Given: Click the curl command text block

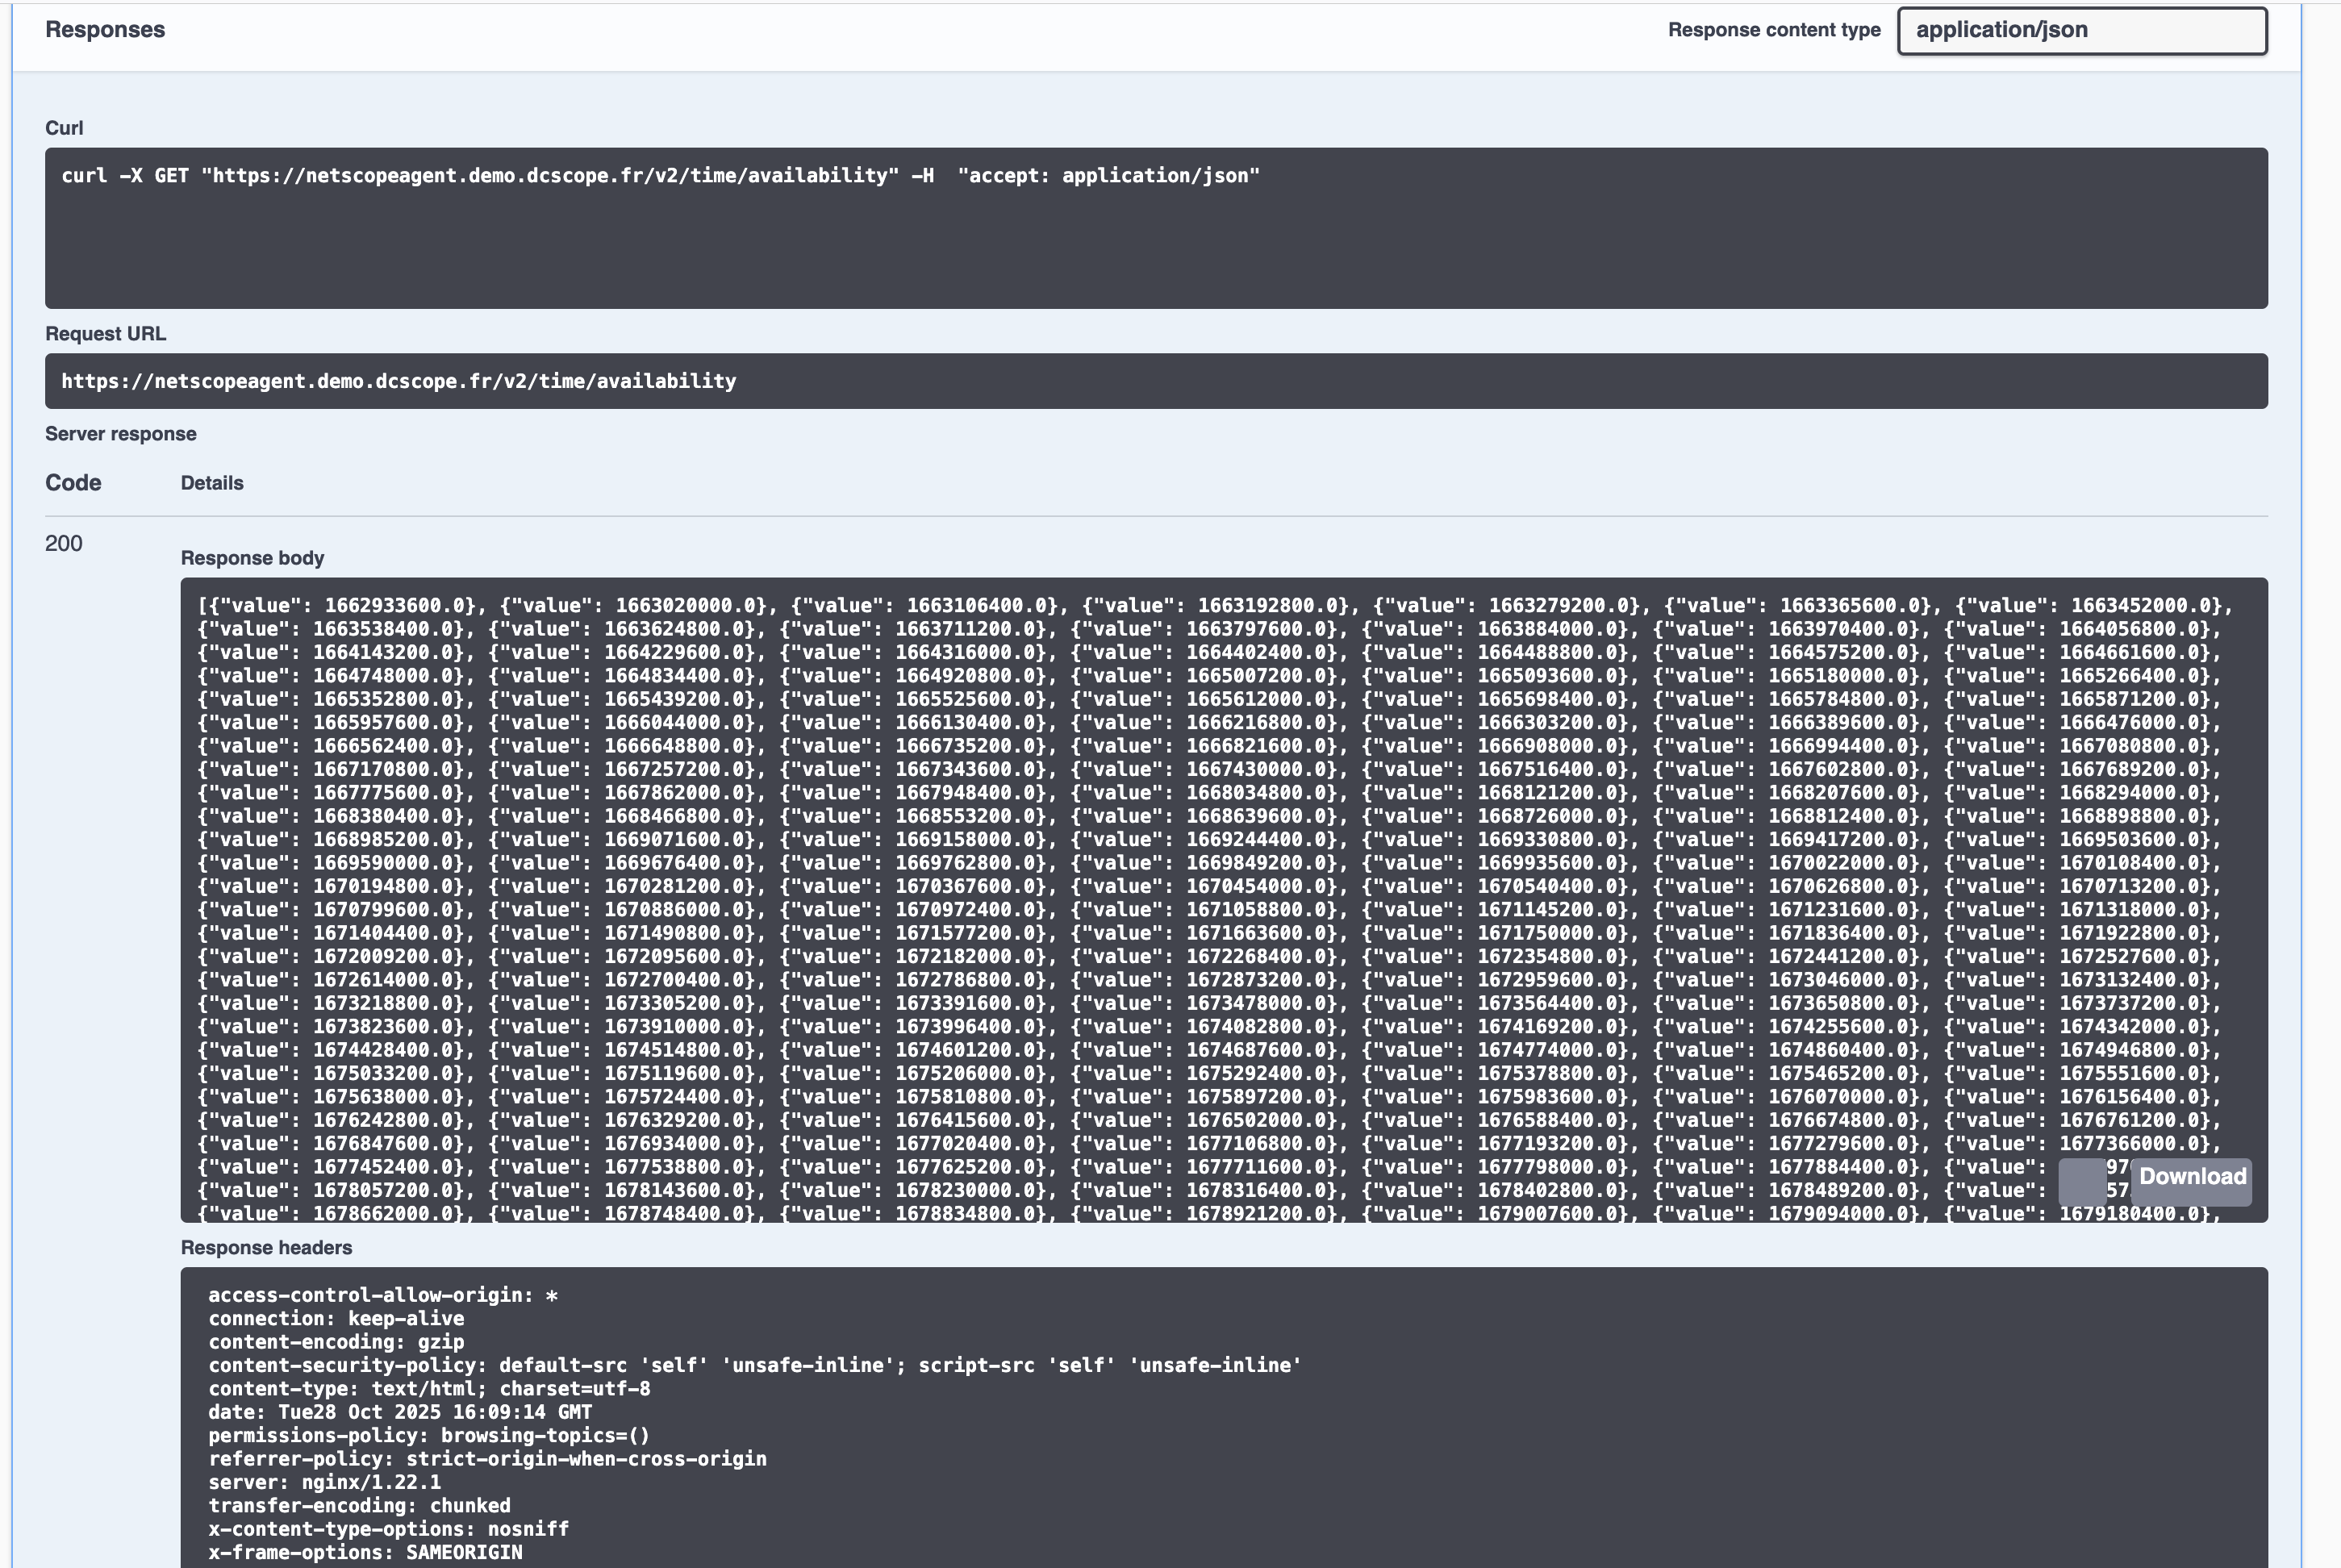Looking at the screenshot, I should point(660,176).
